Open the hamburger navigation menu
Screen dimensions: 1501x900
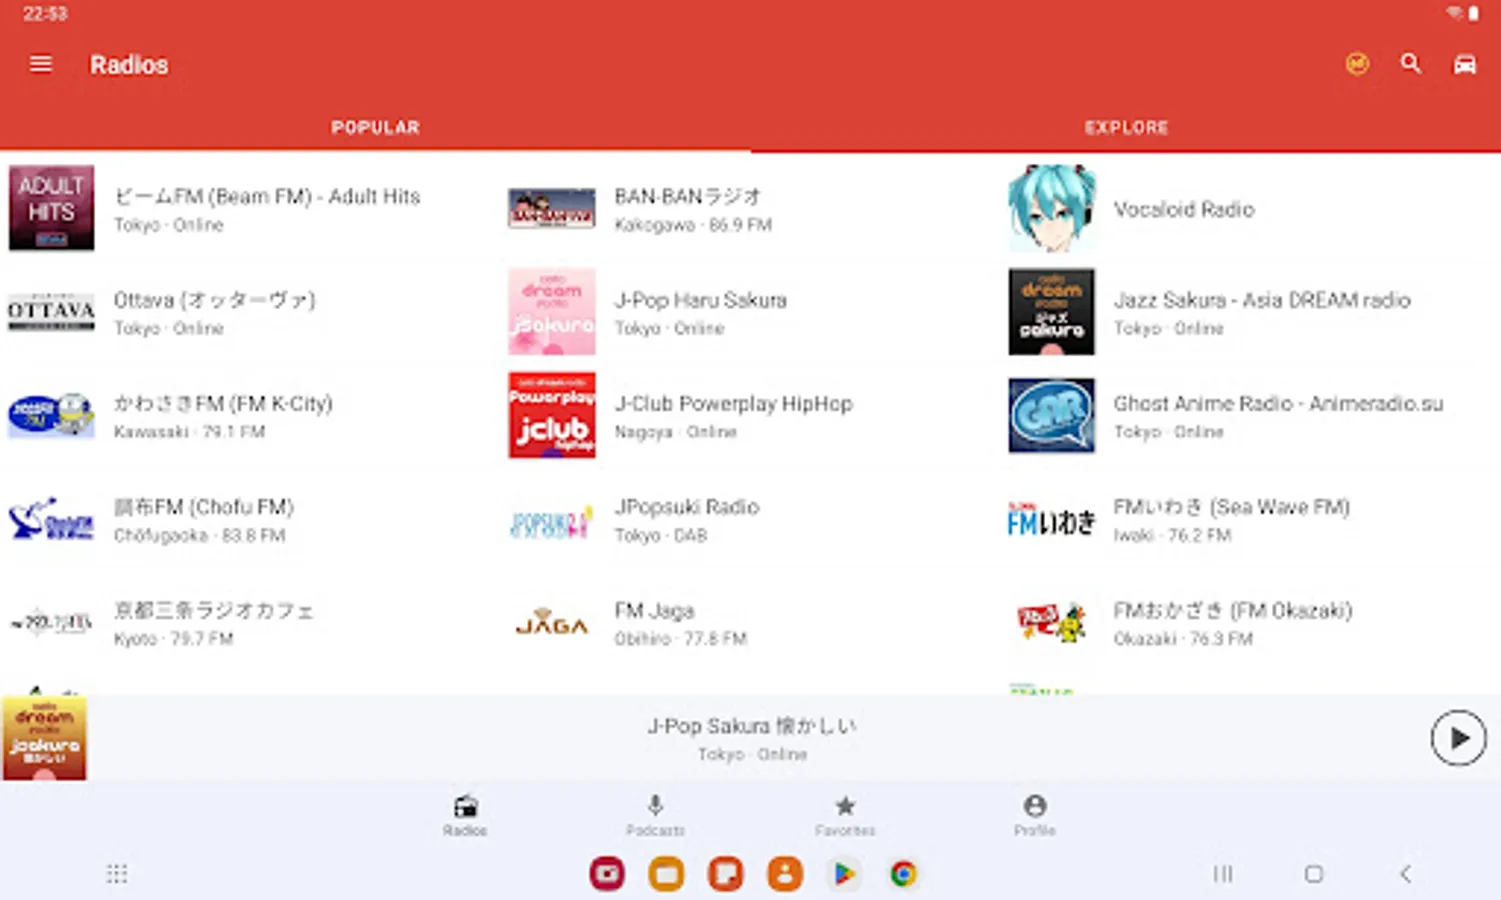[x=41, y=64]
